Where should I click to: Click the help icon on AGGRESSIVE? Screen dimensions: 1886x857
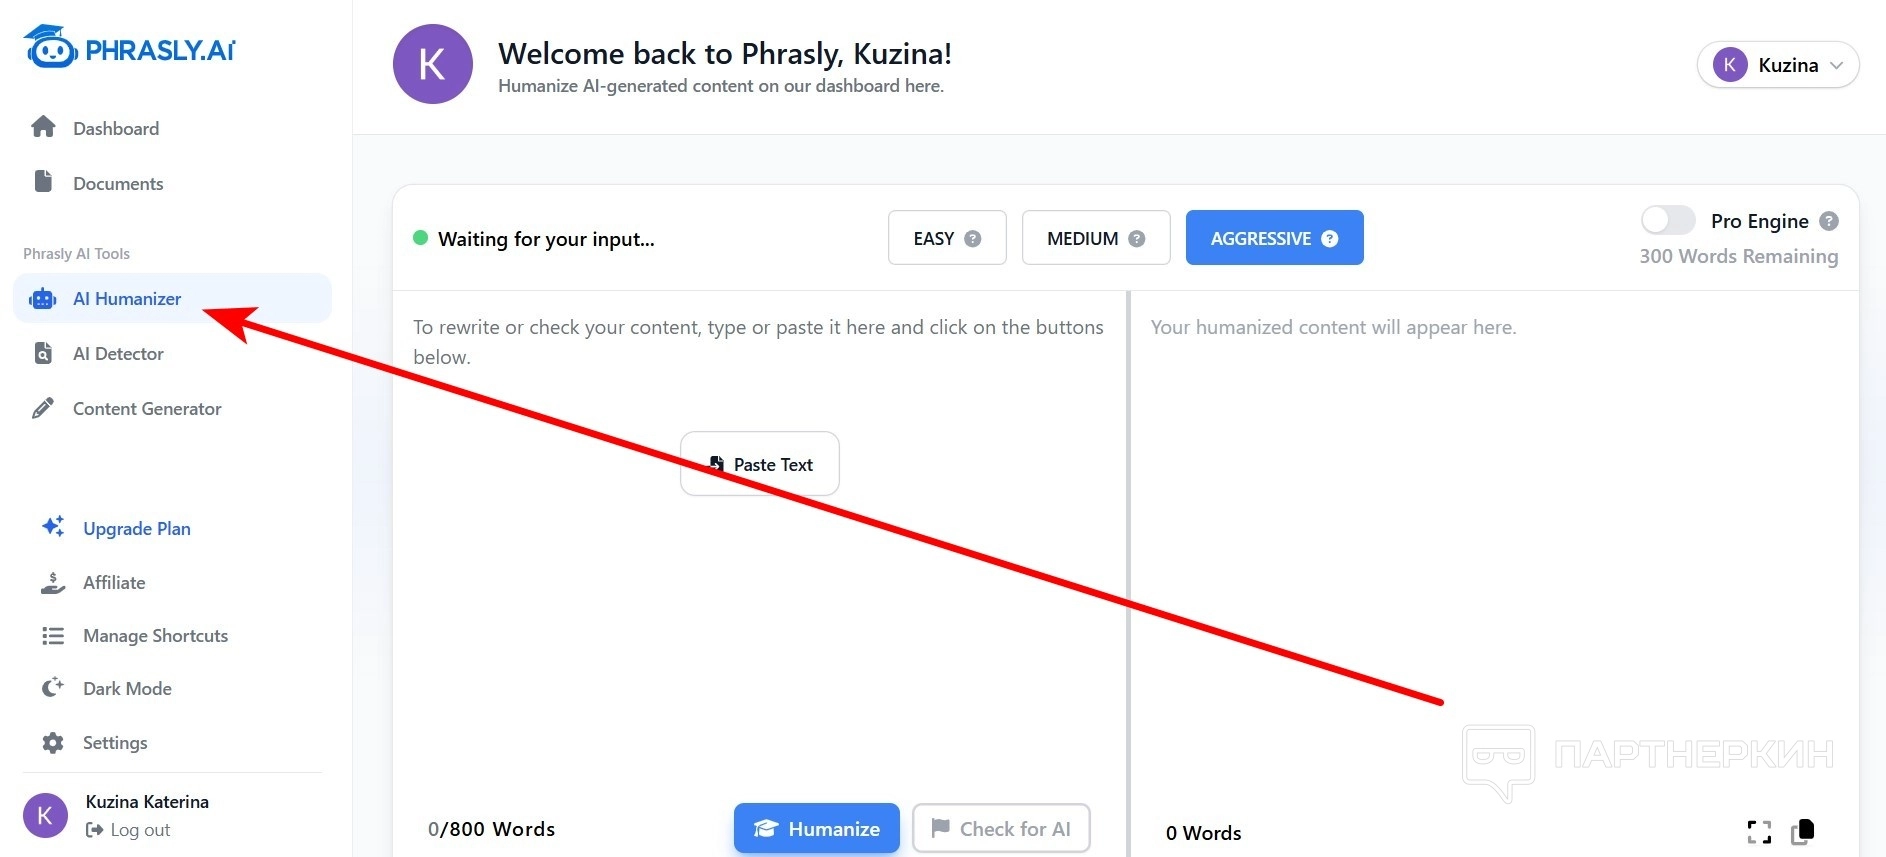tap(1329, 239)
